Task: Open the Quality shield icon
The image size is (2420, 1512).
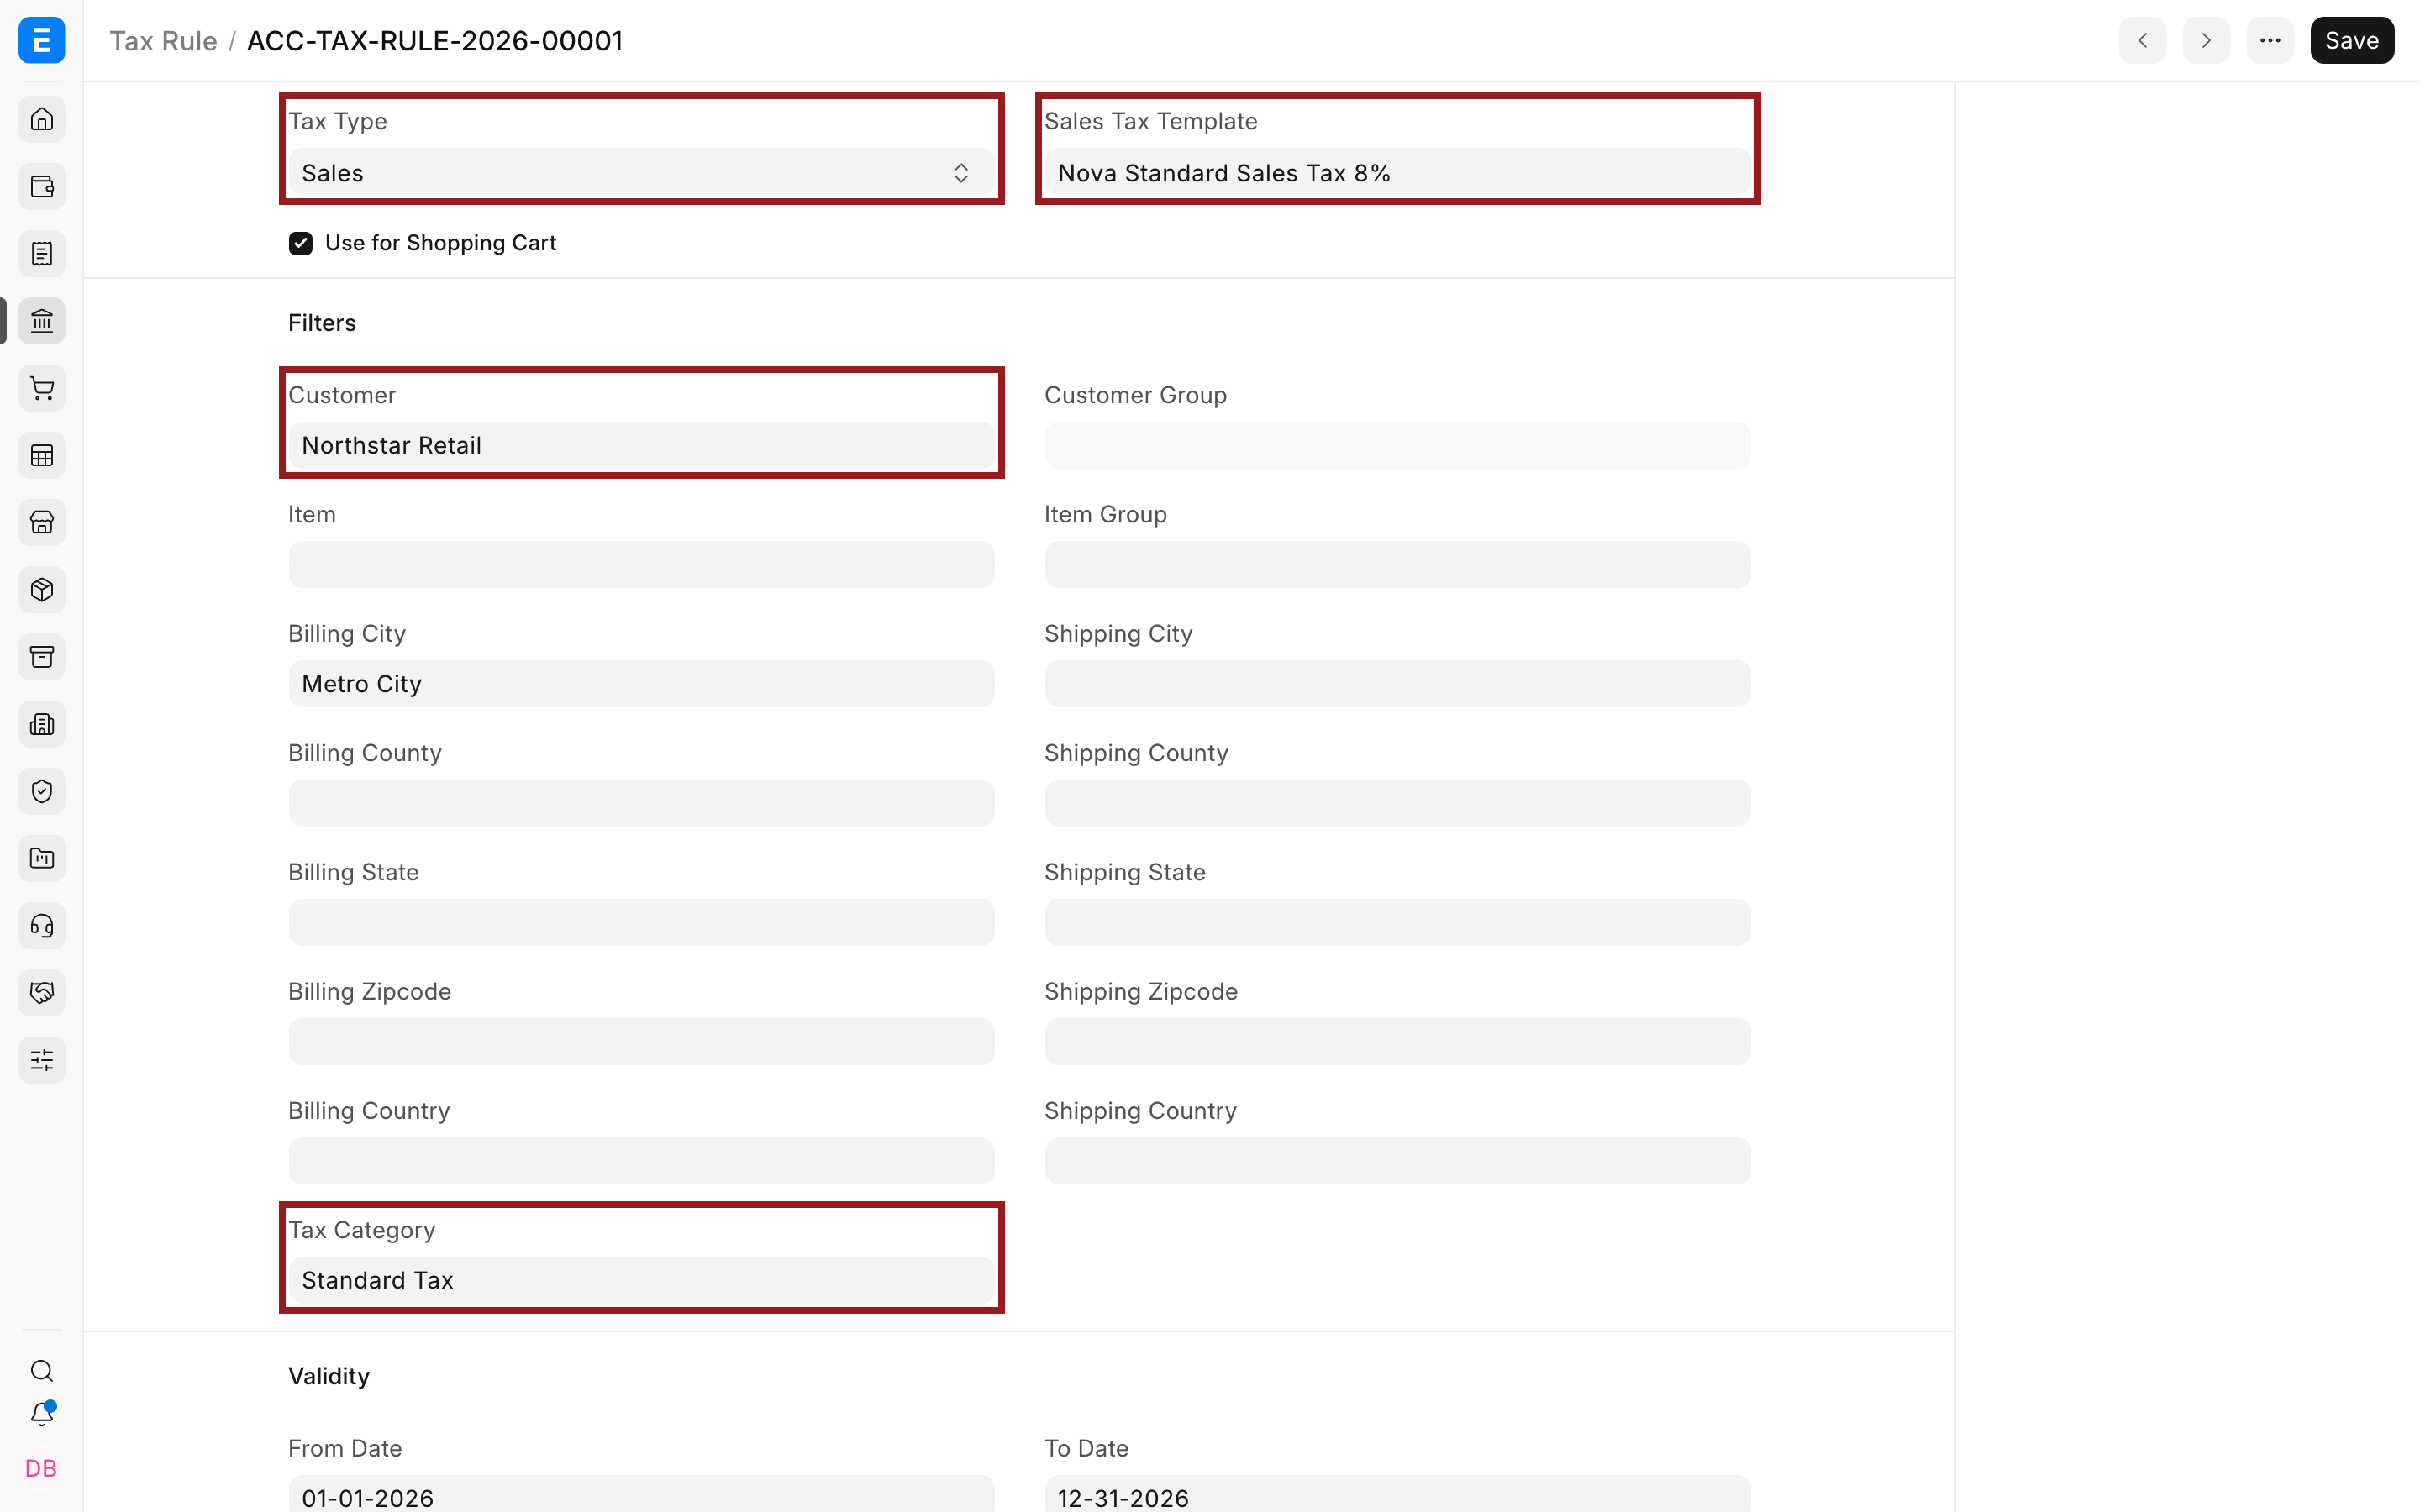Action: point(42,792)
